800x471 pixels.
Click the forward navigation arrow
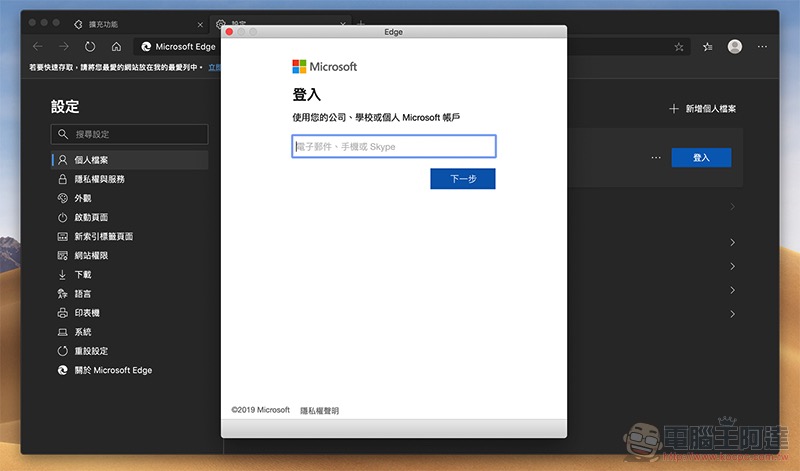tap(64, 46)
